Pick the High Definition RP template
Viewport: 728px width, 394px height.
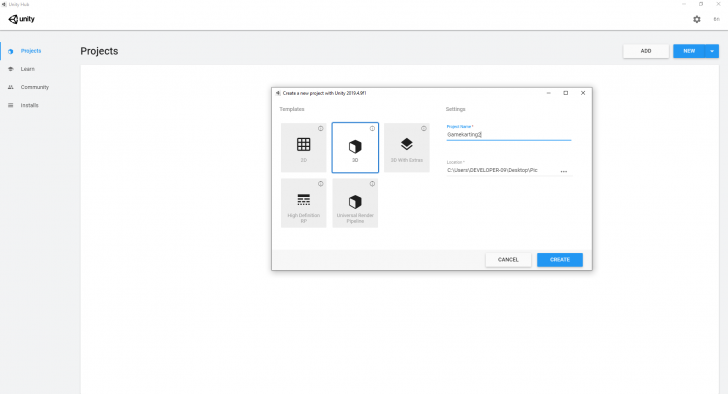pyautogui.click(x=304, y=203)
